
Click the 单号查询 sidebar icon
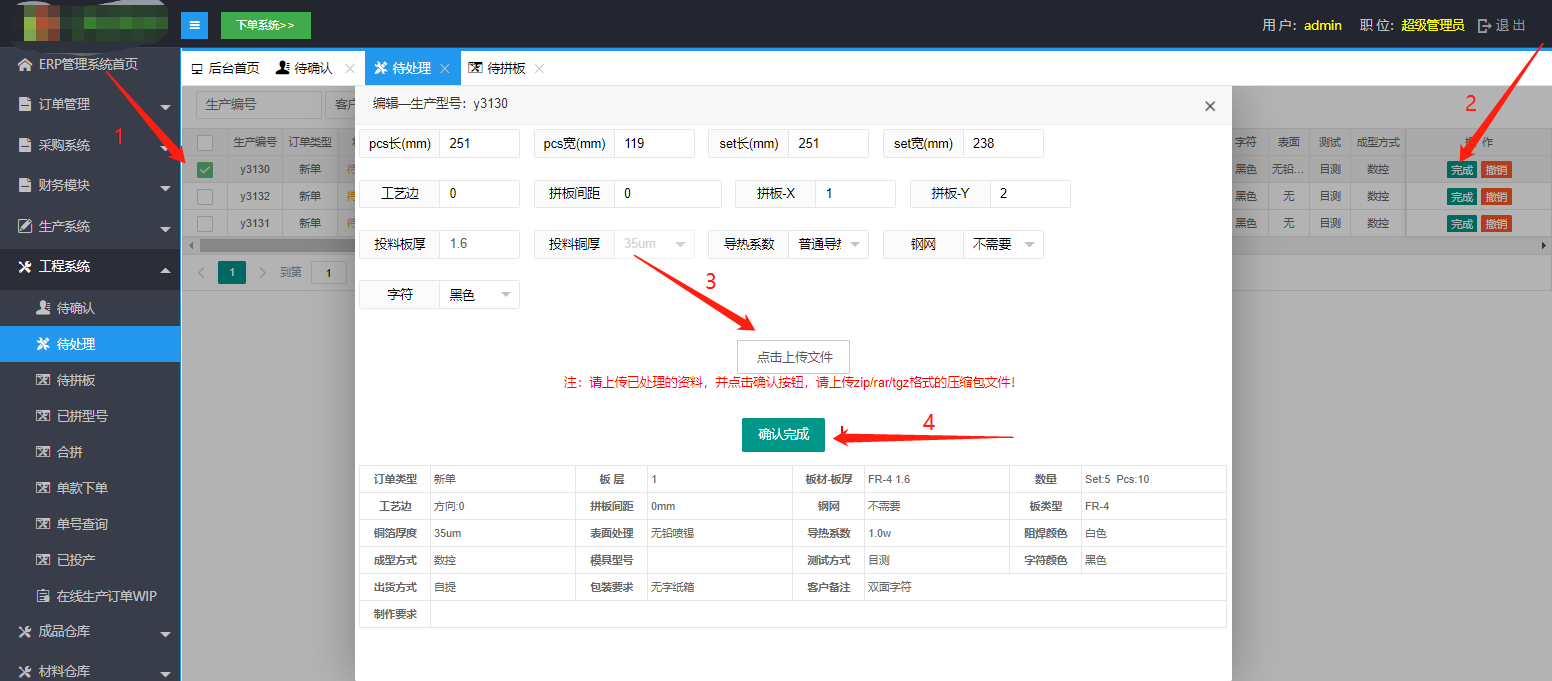(43, 524)
